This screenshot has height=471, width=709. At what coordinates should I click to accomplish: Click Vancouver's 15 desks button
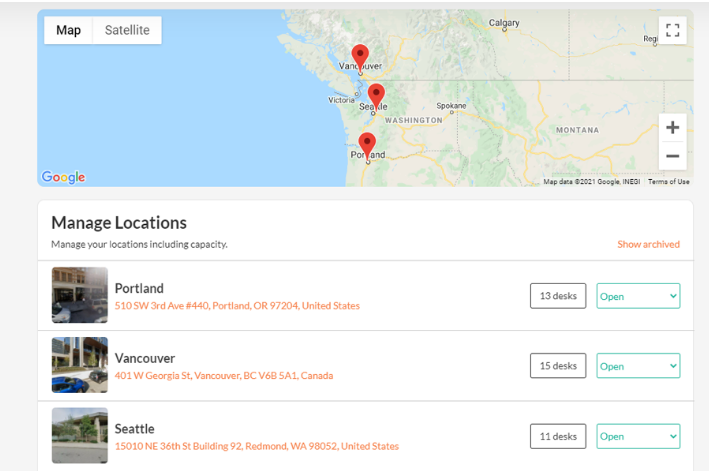coord(558,366)
